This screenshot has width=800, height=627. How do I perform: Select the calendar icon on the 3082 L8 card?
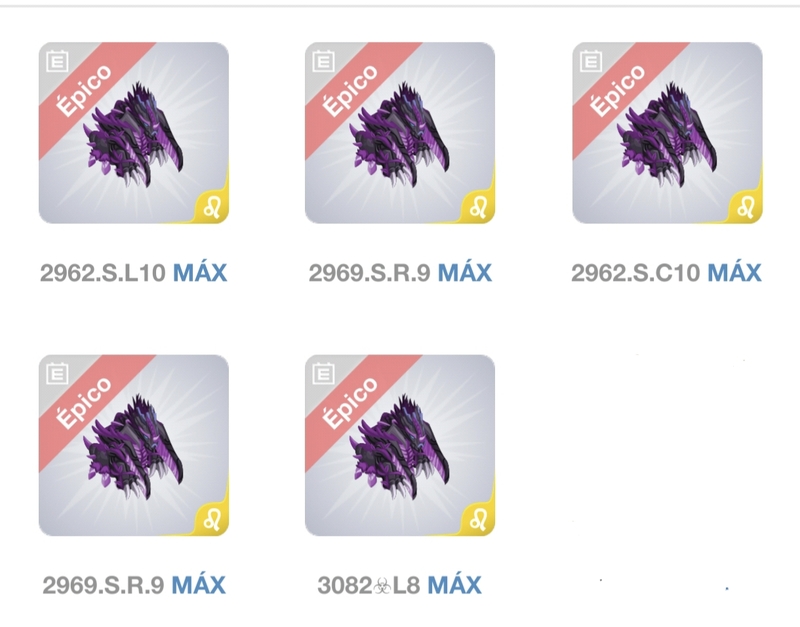[323, 374]
